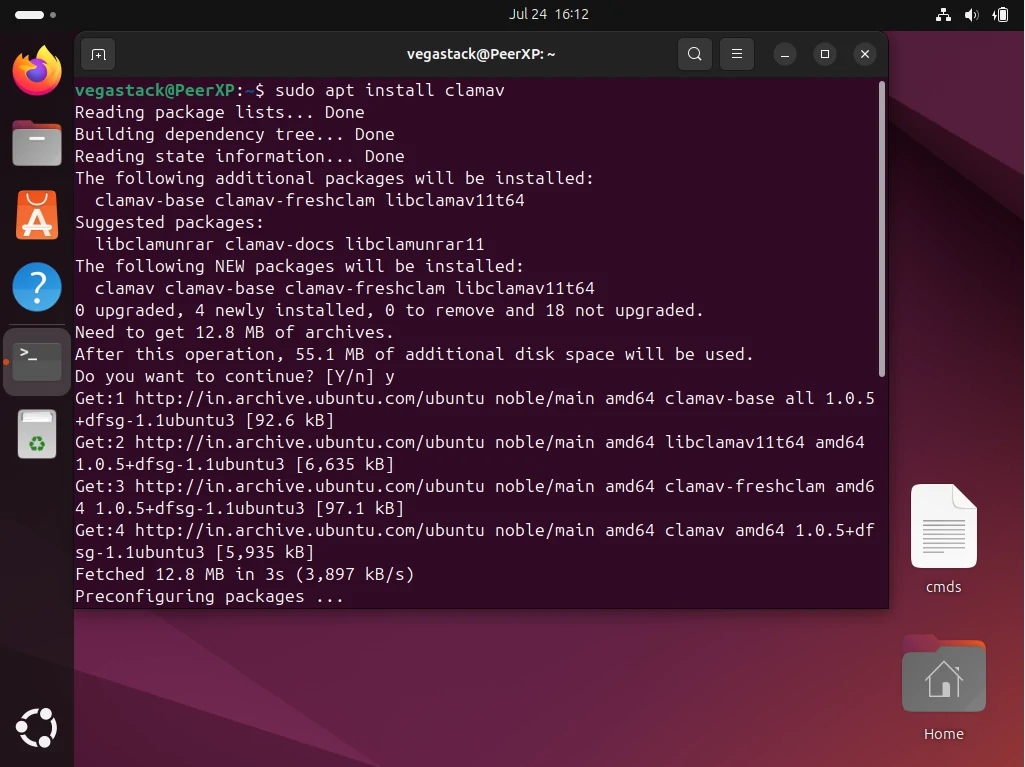
Task: Open the Help app from the dock
Action: [36, 287]
